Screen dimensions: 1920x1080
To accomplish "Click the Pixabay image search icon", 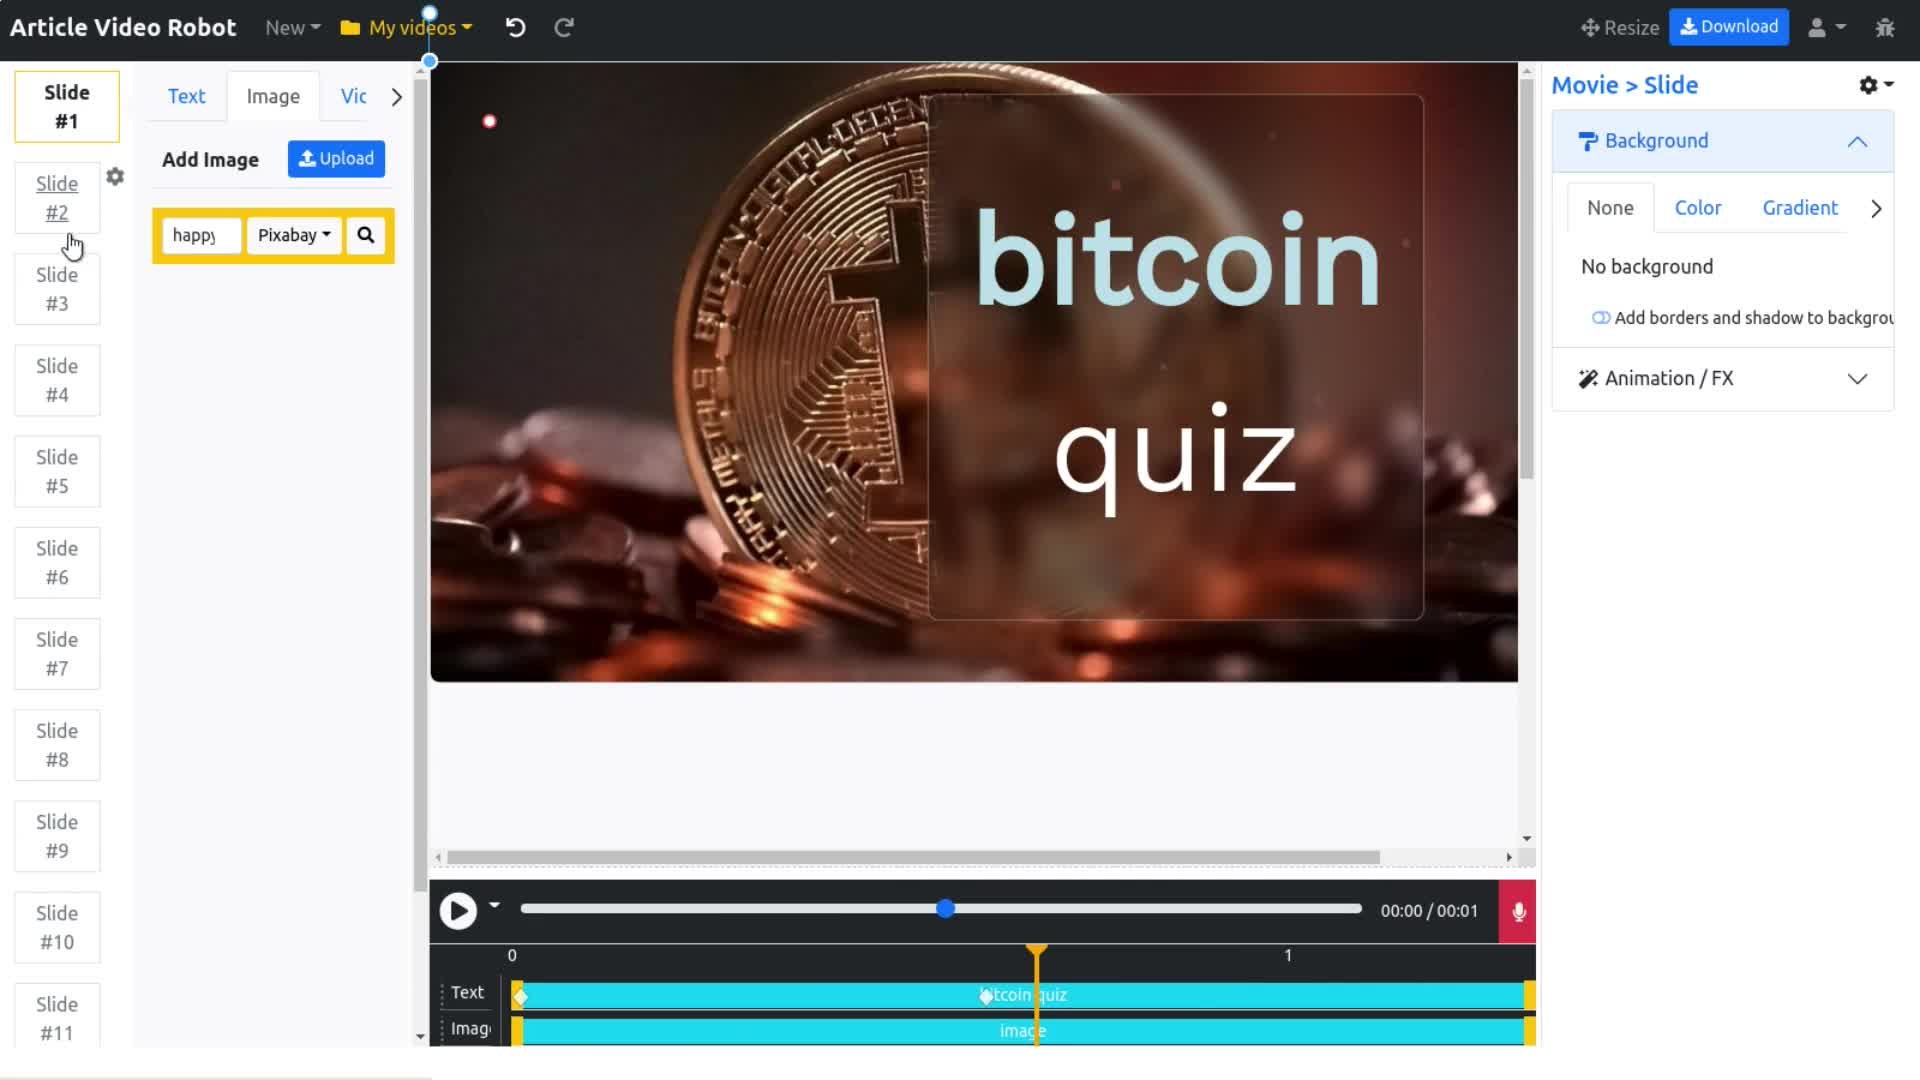I will click(x=365, y=235).
